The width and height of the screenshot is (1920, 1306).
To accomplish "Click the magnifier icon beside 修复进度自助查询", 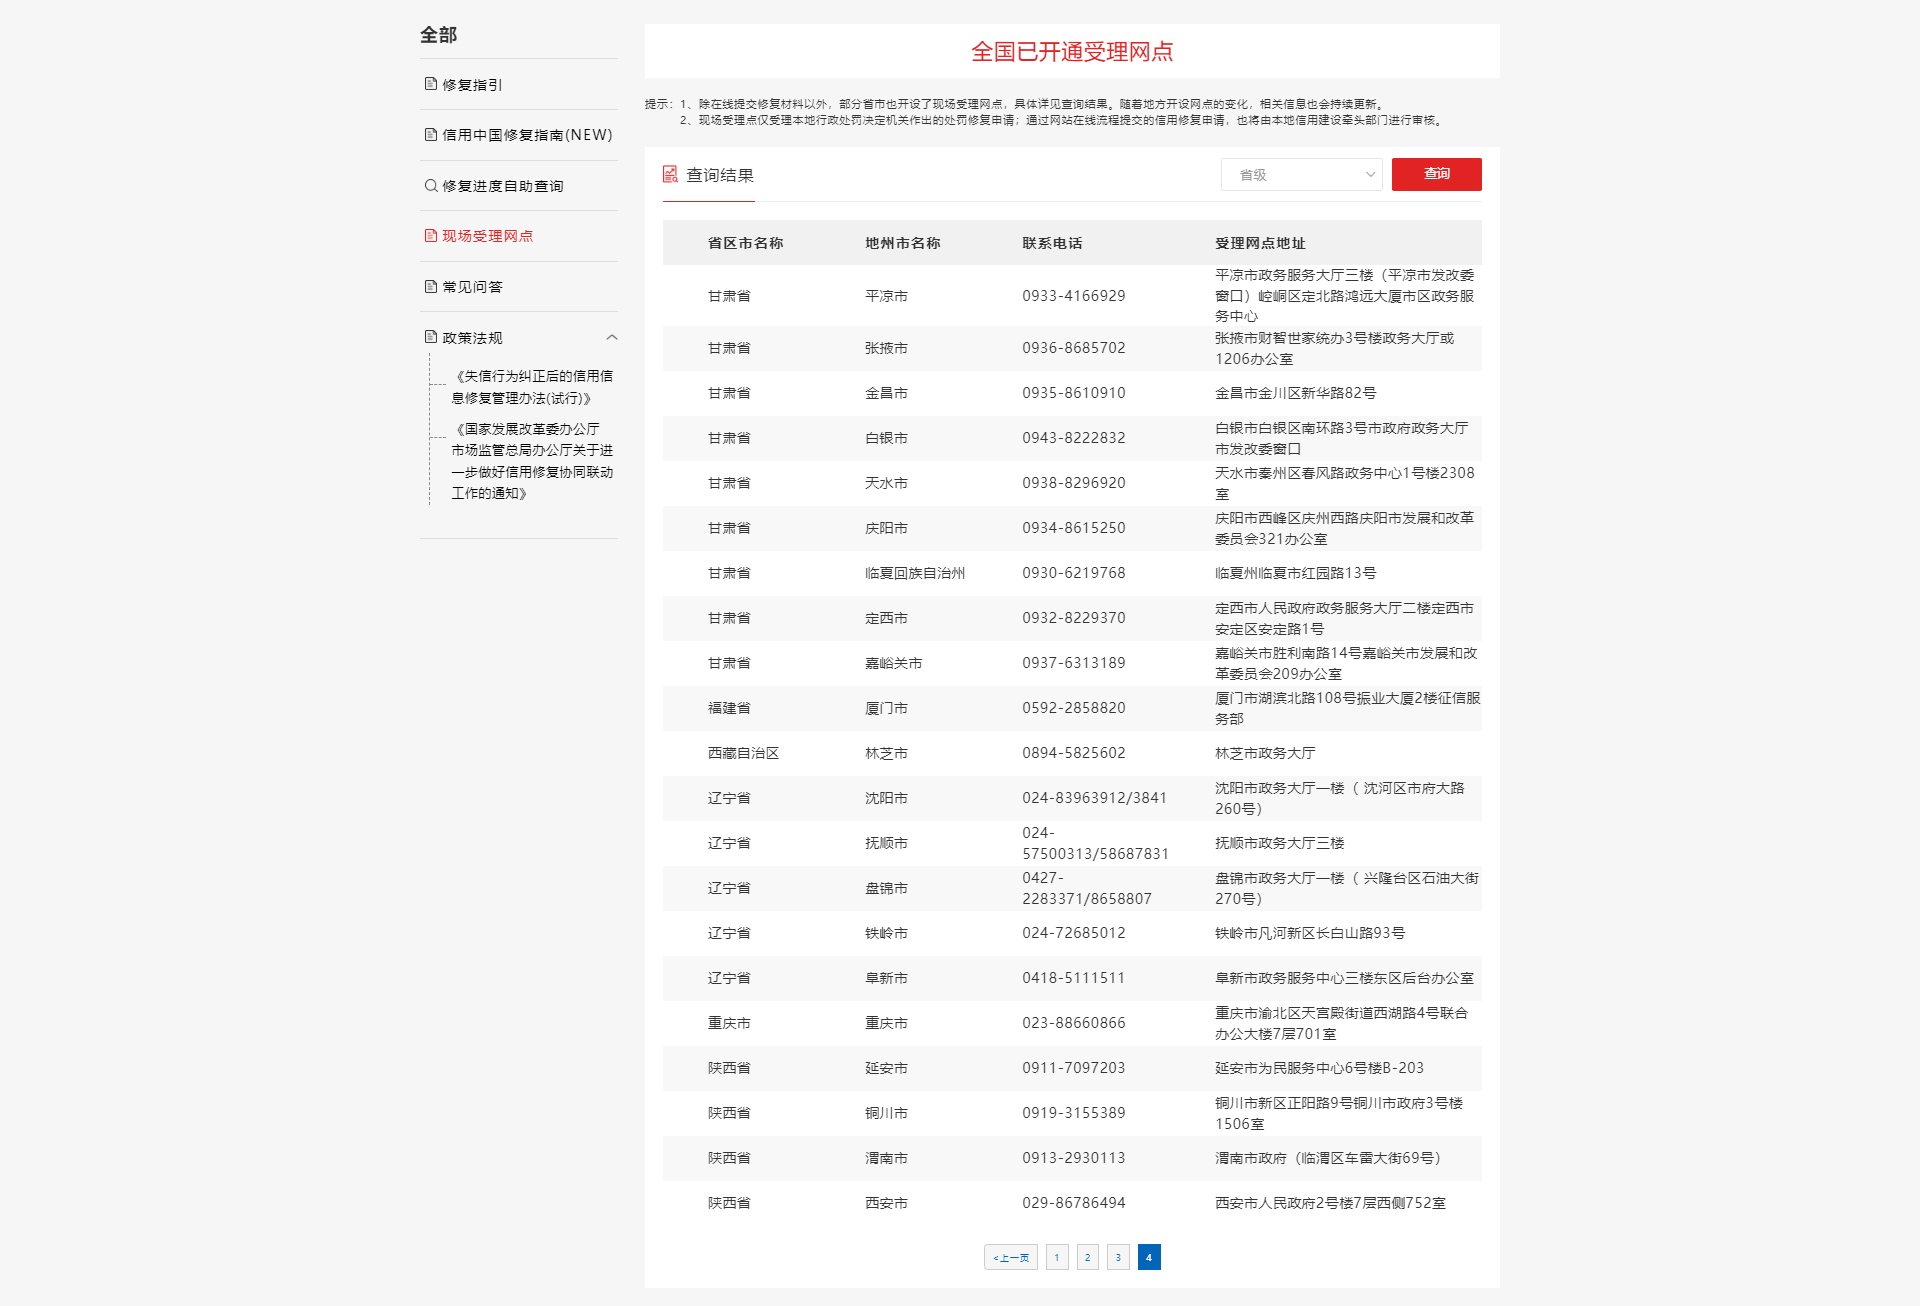I will click(x=430, y=186).
